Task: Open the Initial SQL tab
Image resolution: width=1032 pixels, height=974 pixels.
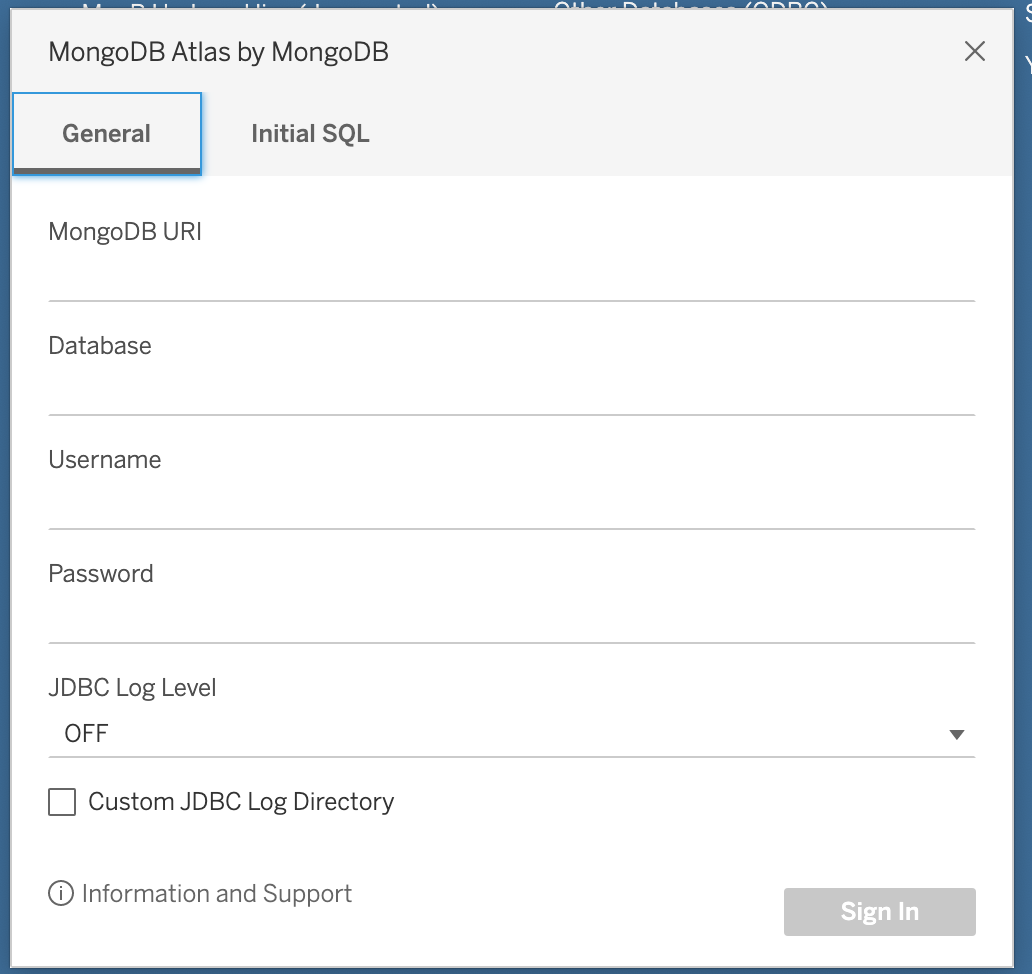Action: 310,134
